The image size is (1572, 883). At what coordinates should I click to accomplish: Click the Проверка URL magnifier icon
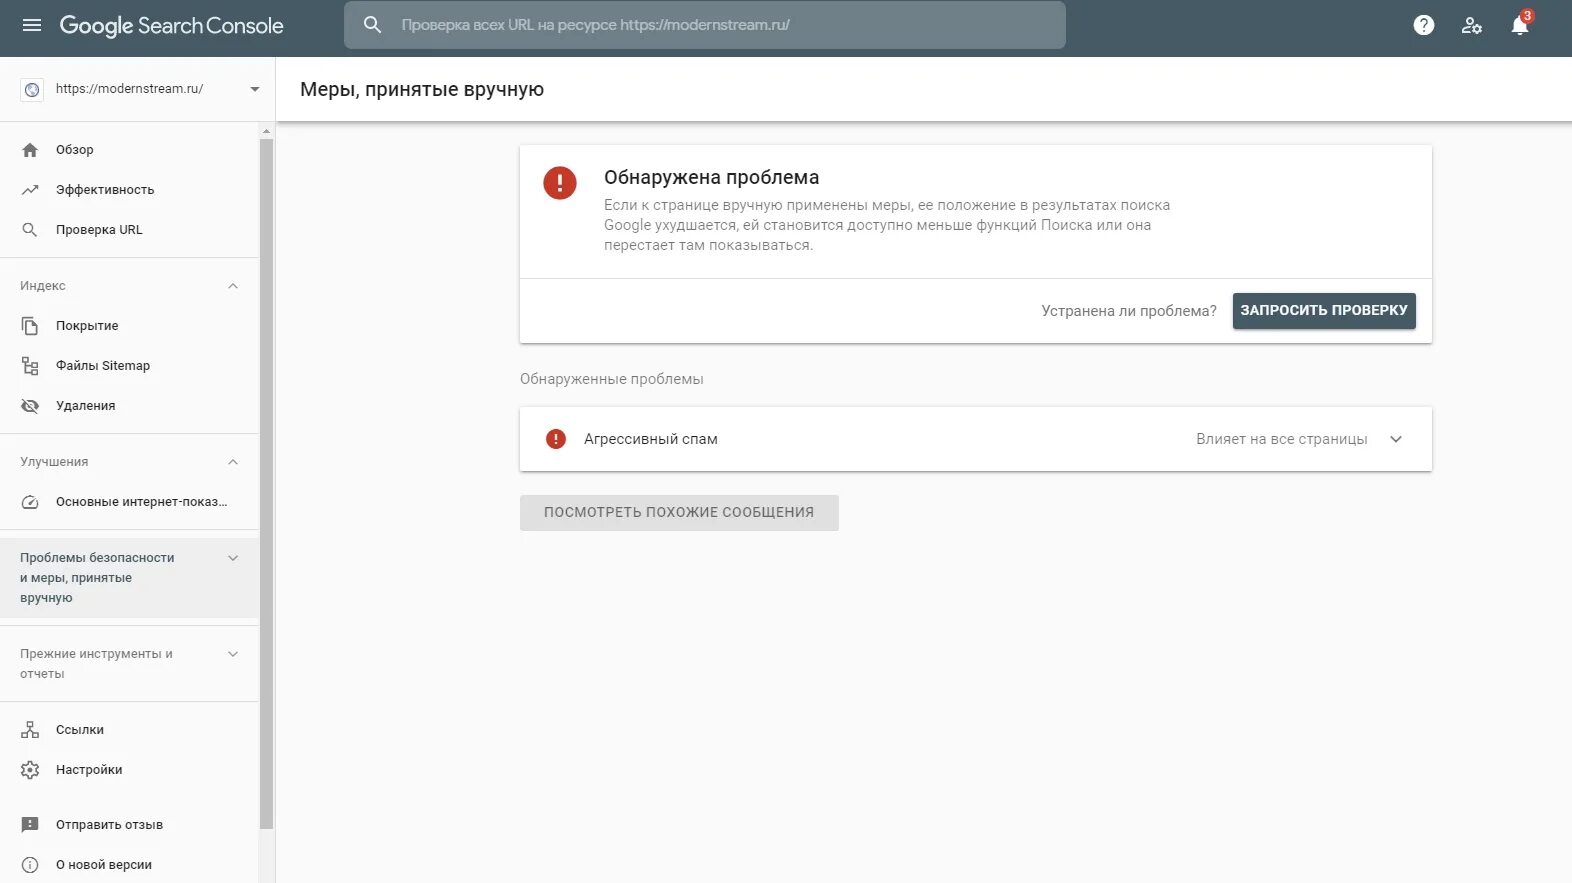pyautogui.click(x=30, y=230)
